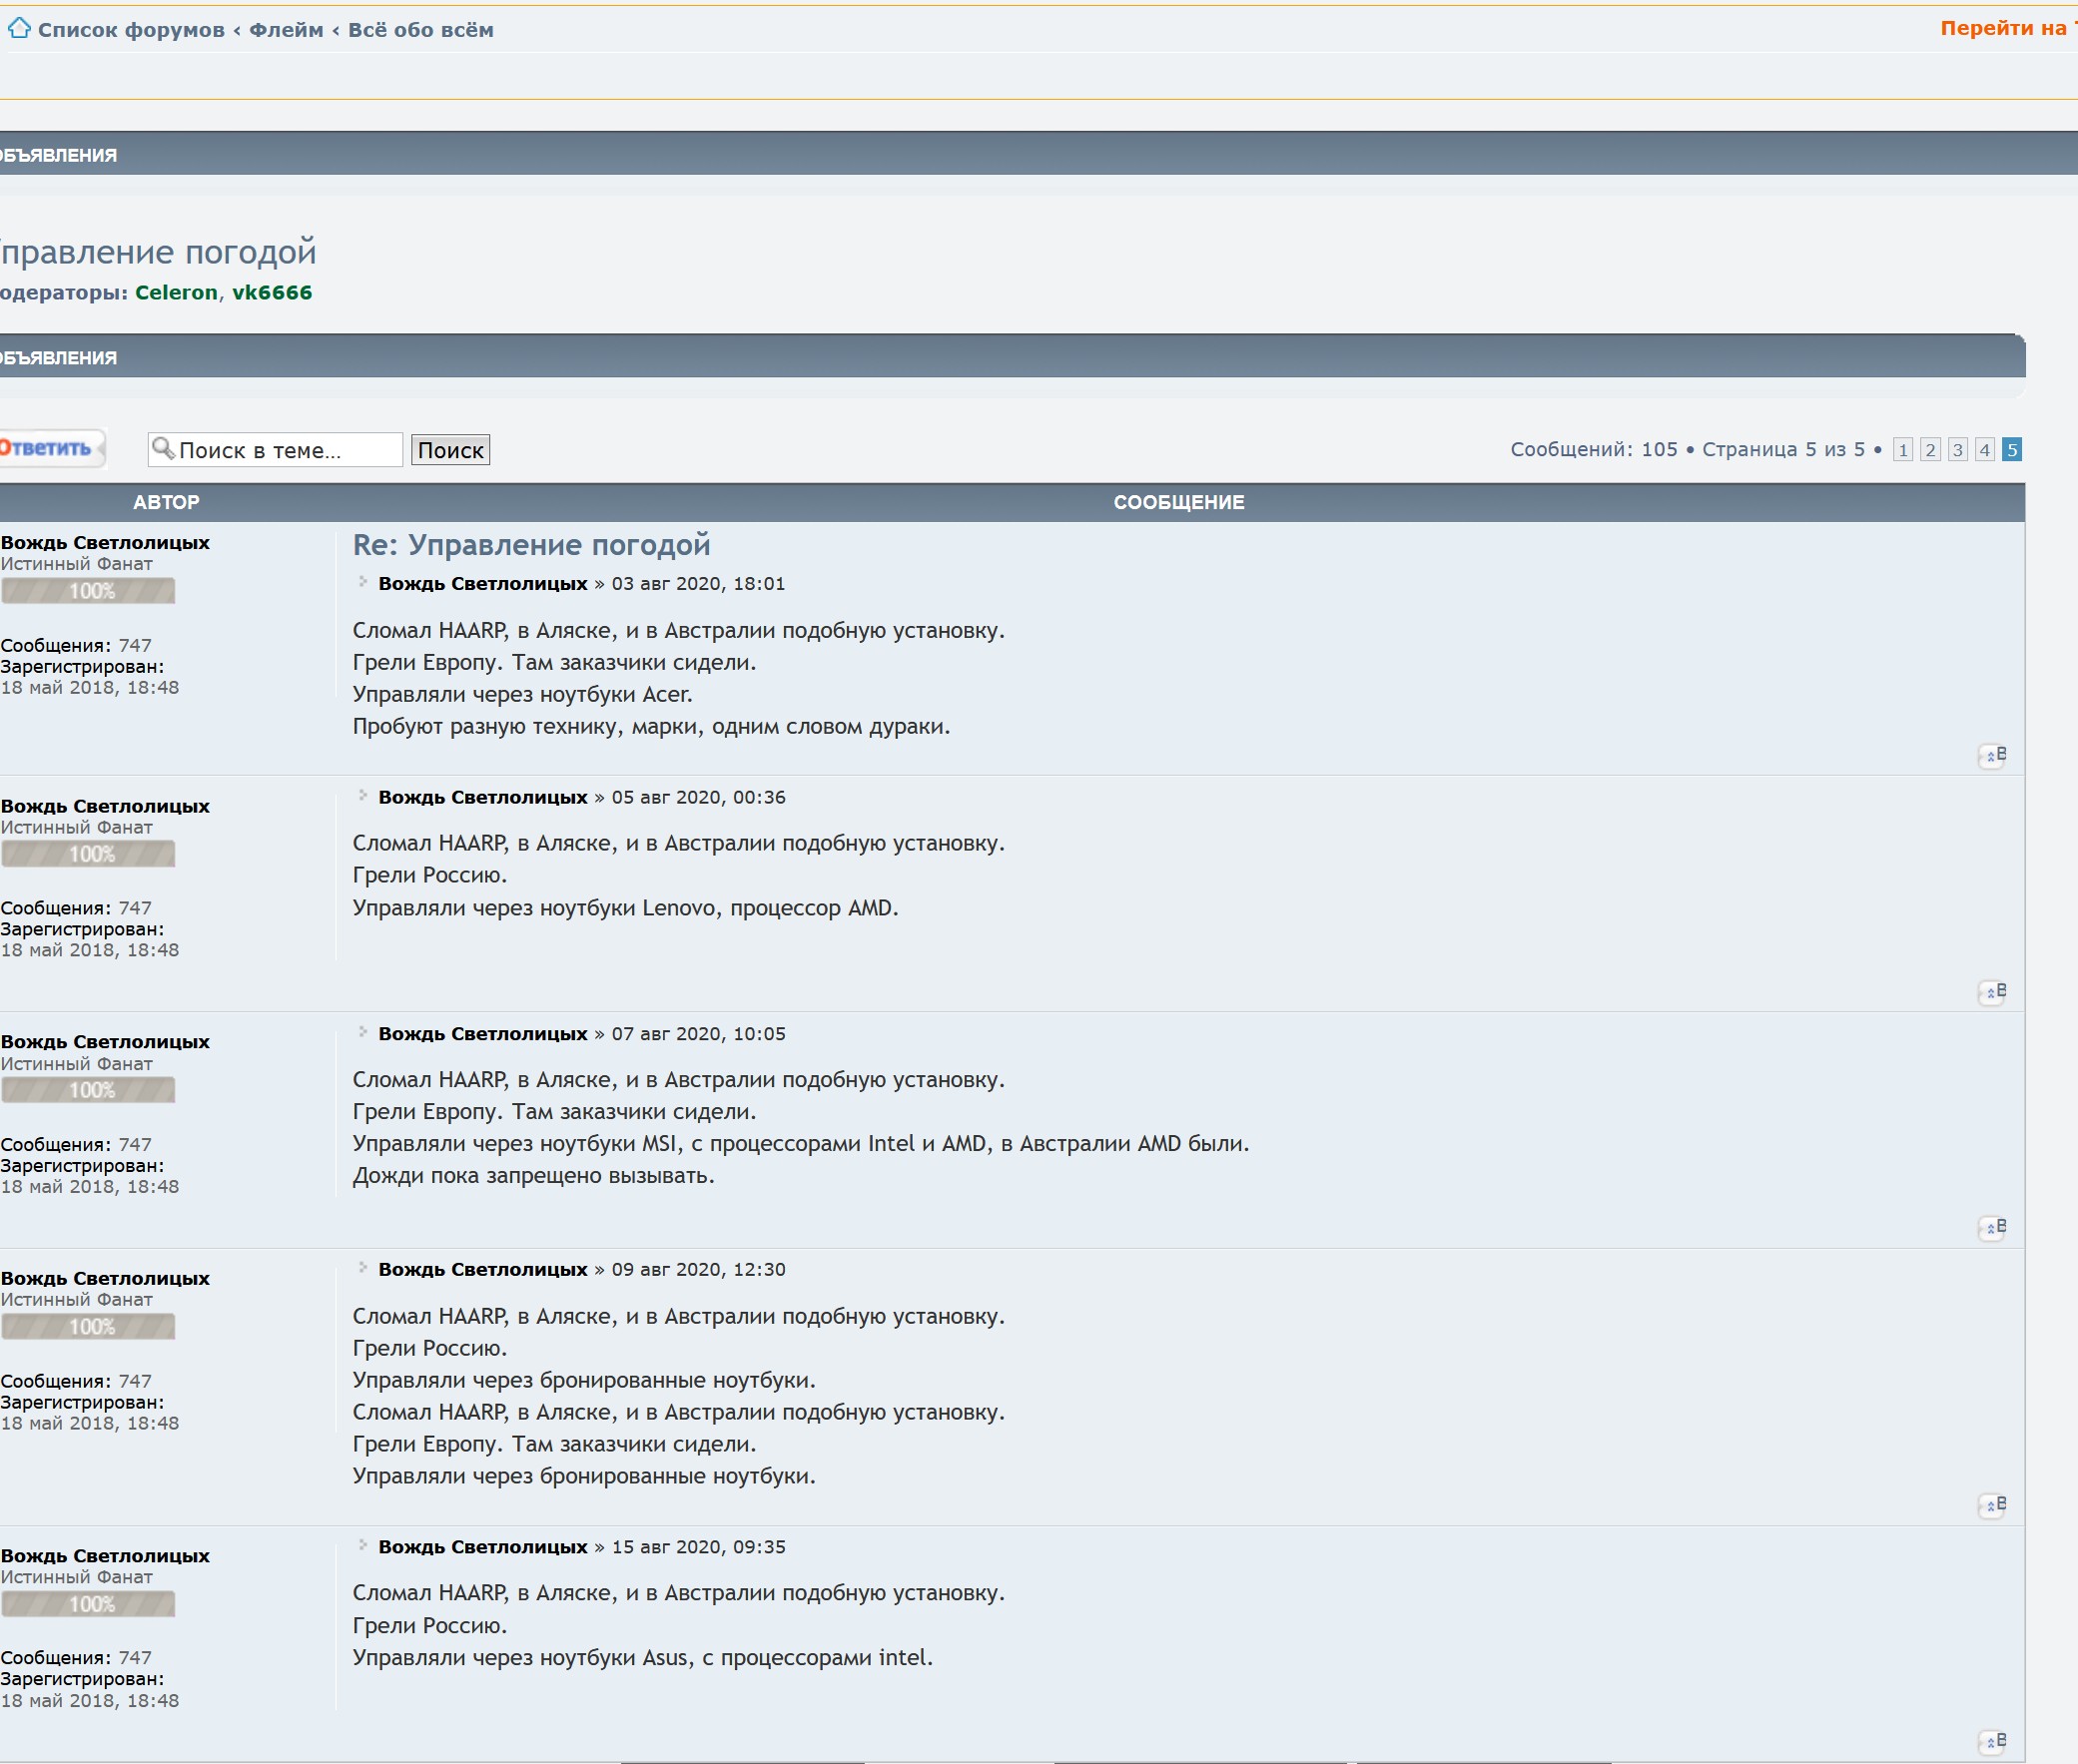Click back-to-top icon of 05 авг post
2078x1764 pixels.
(1991, 992)
